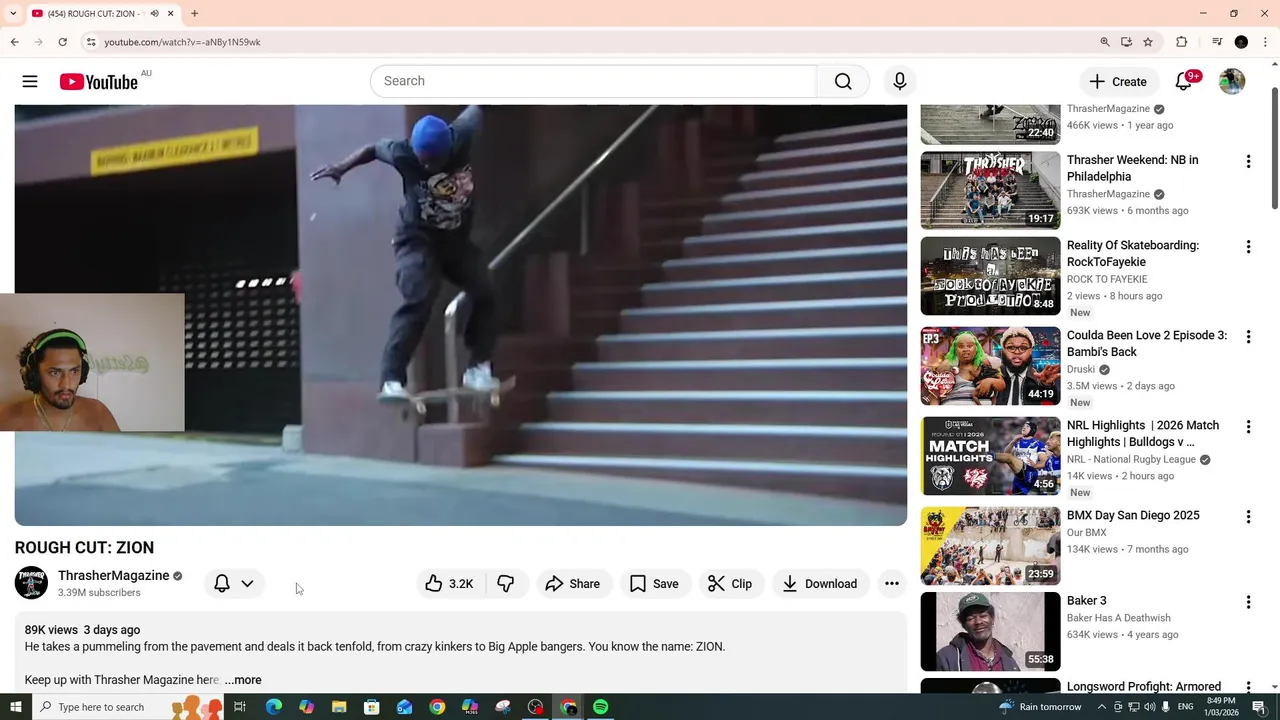This screenshot has width=1280, height=720.
Task: Open options for Thrasher Weekend: NB video
Action: pos(1248,161)
